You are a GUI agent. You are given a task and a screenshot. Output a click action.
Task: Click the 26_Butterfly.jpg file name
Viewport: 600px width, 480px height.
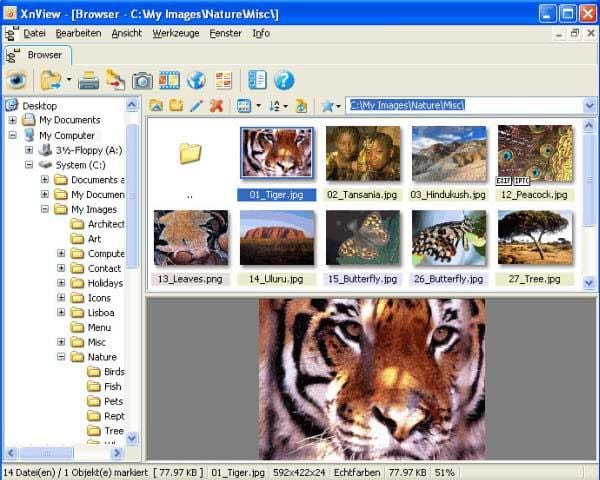pyautogui.click(x=448, y=279)
